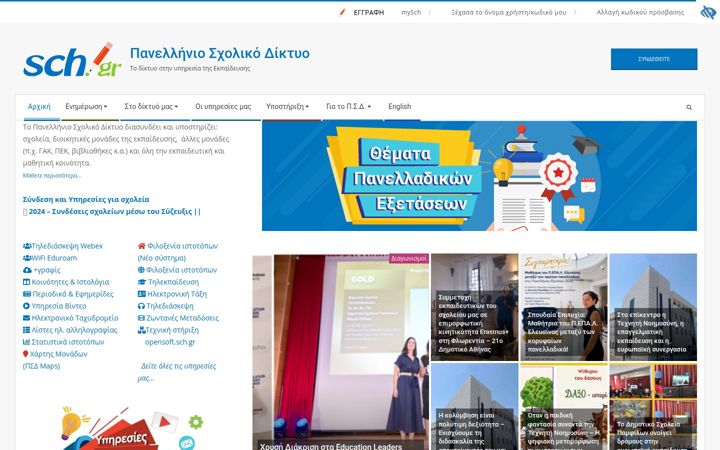This screenshot has width=720, height=450.
Task: Click the Υπηρεσίες illustration graphic
Action: click(x=132, y=427)
